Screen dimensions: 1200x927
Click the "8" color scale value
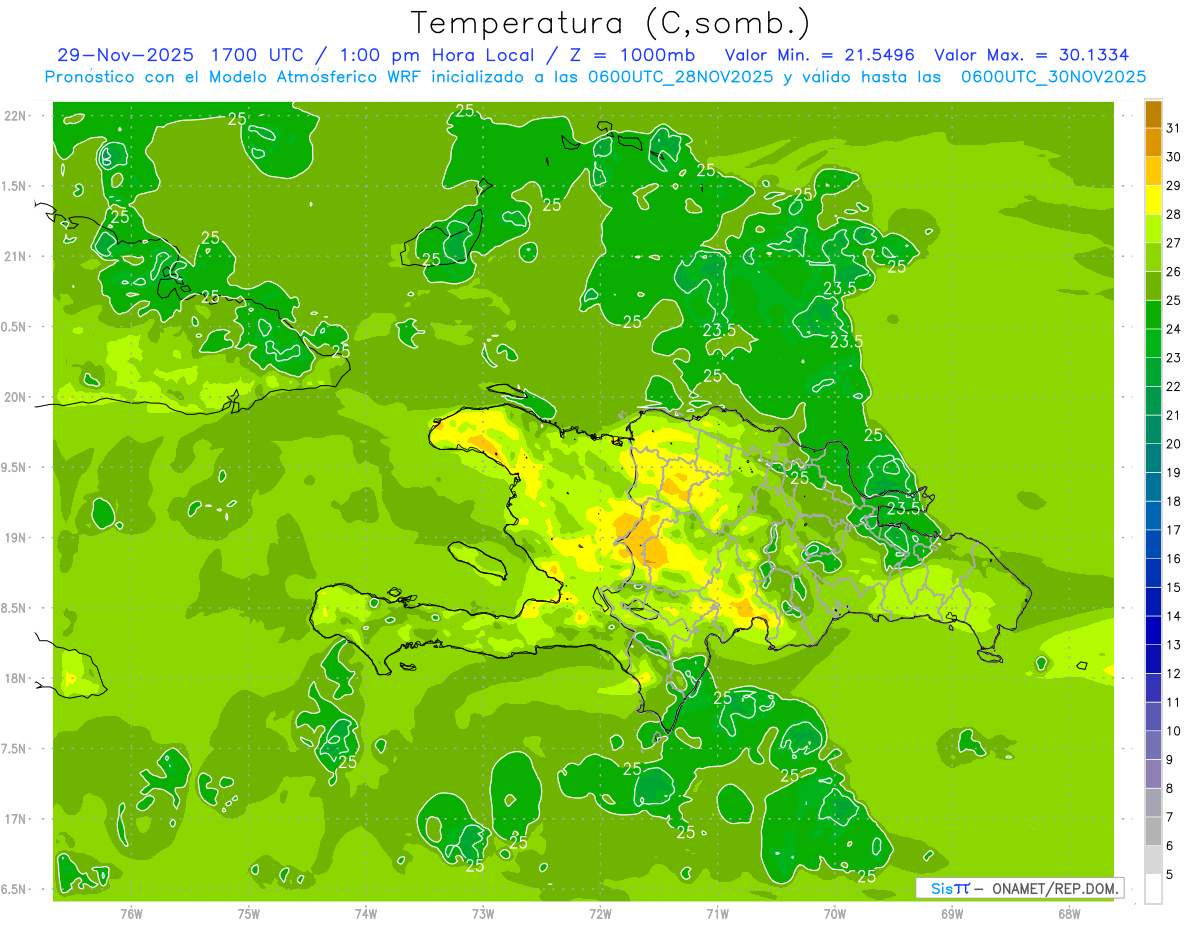pos(1171,789)
